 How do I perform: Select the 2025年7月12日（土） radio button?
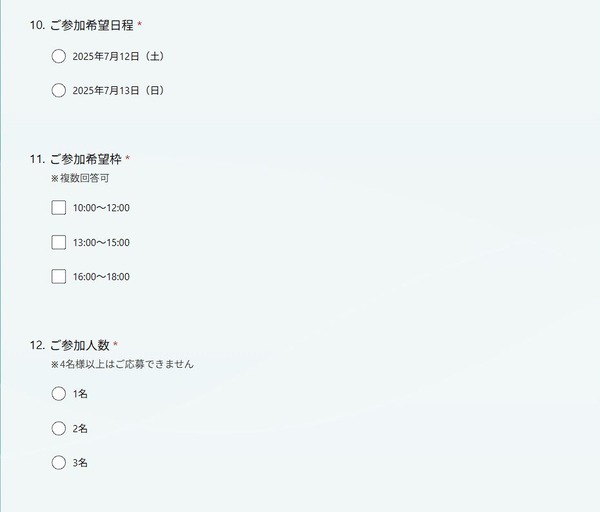[59, 56]
